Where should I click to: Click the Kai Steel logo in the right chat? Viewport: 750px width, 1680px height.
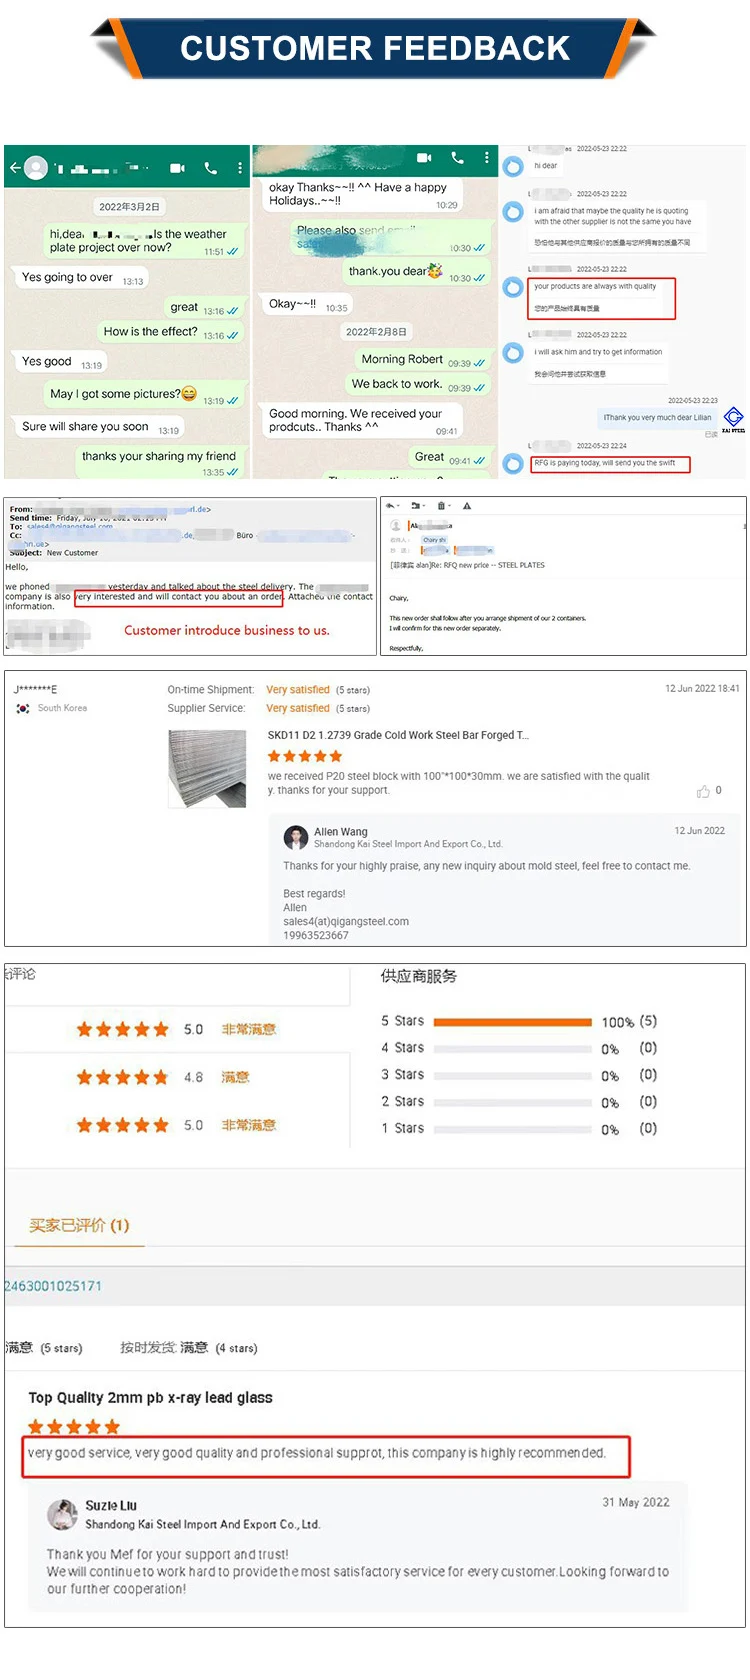pos(733,419)
